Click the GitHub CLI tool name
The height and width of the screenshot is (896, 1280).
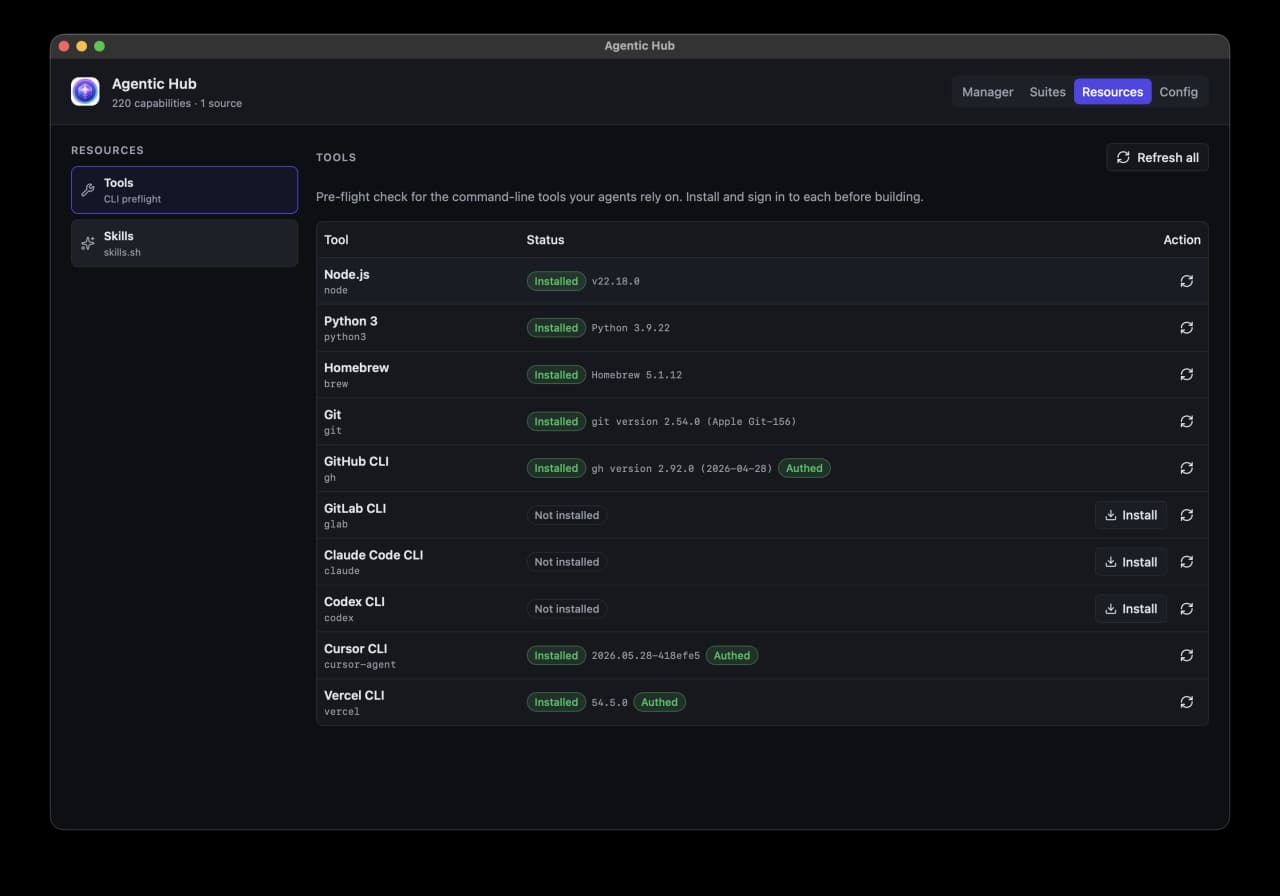pos(356,461)
